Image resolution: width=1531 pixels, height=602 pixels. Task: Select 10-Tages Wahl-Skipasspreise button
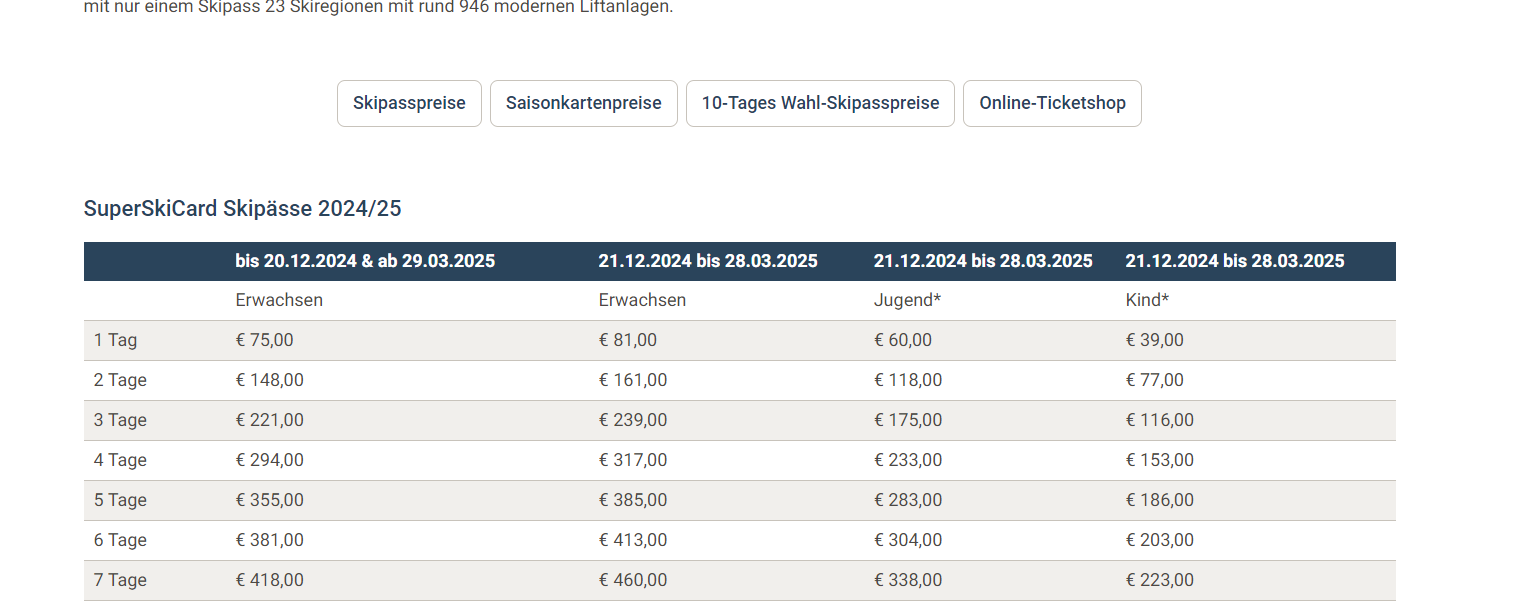coord(820,103)
